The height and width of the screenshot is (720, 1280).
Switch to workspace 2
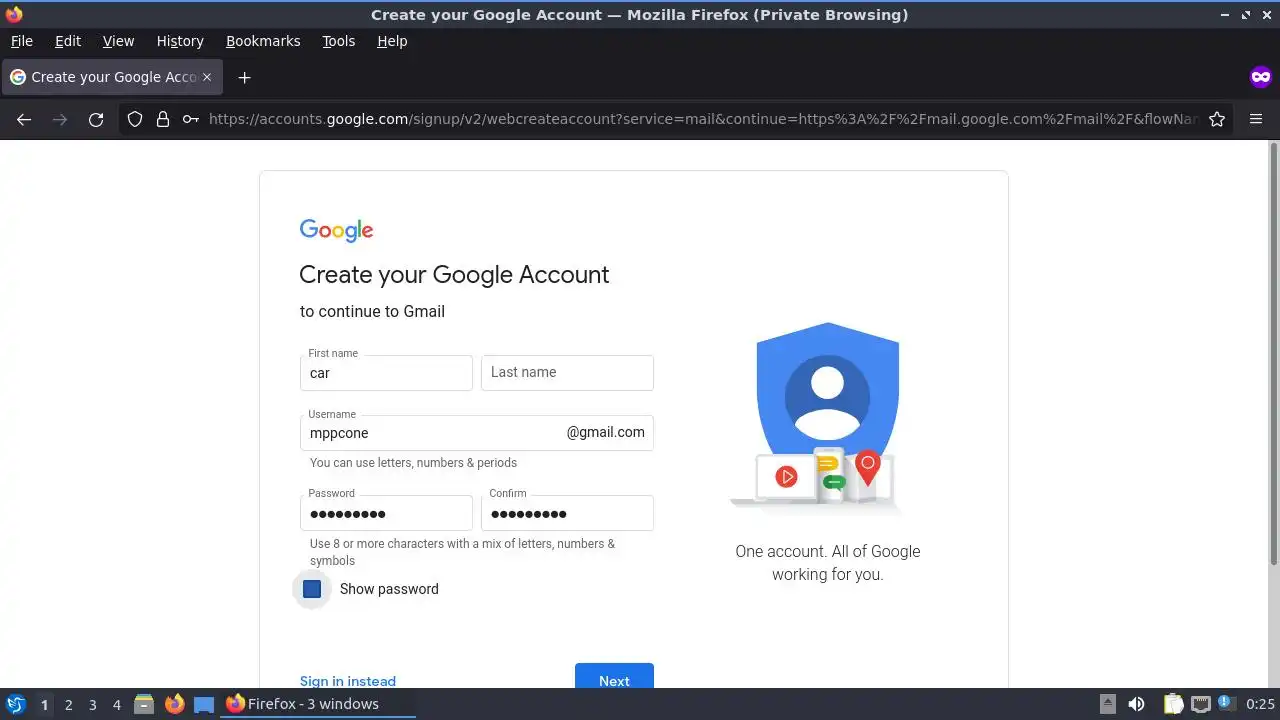coord(68,705)
